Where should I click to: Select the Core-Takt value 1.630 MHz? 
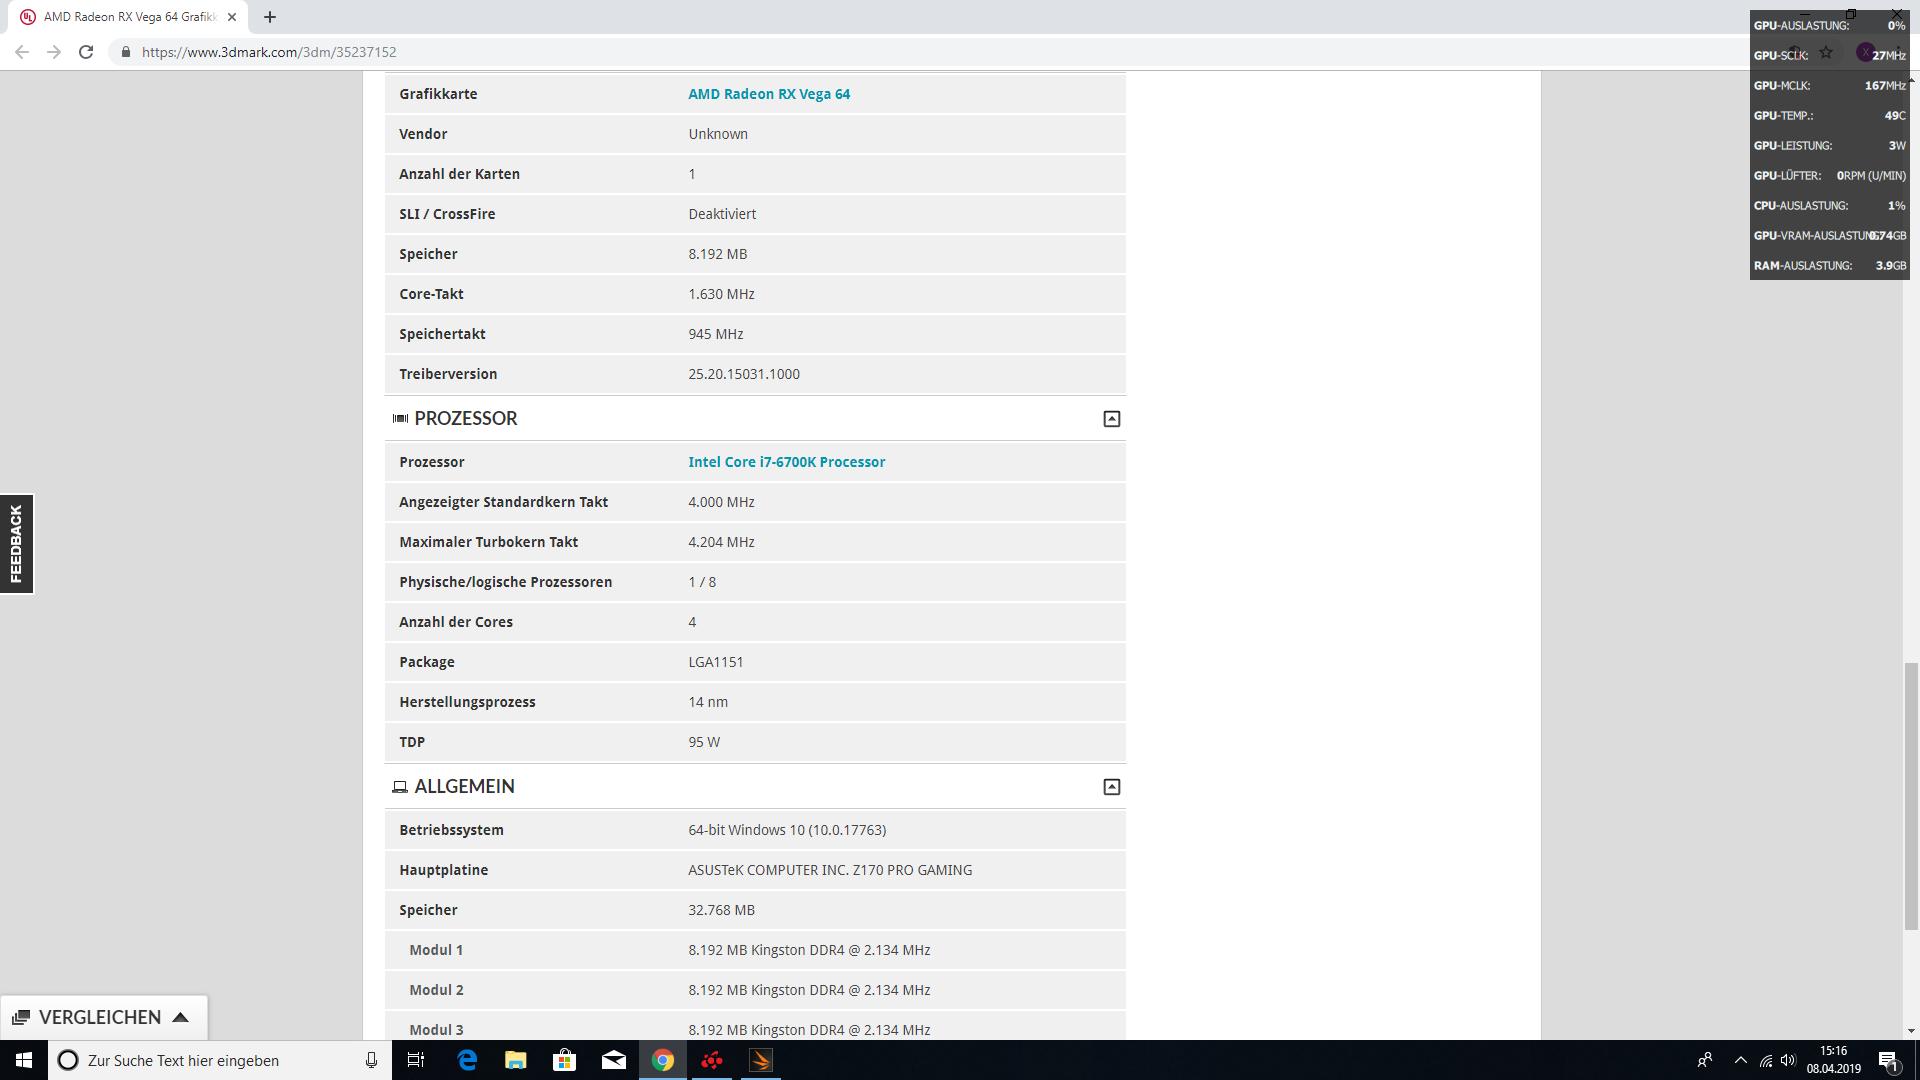(721, 294)
